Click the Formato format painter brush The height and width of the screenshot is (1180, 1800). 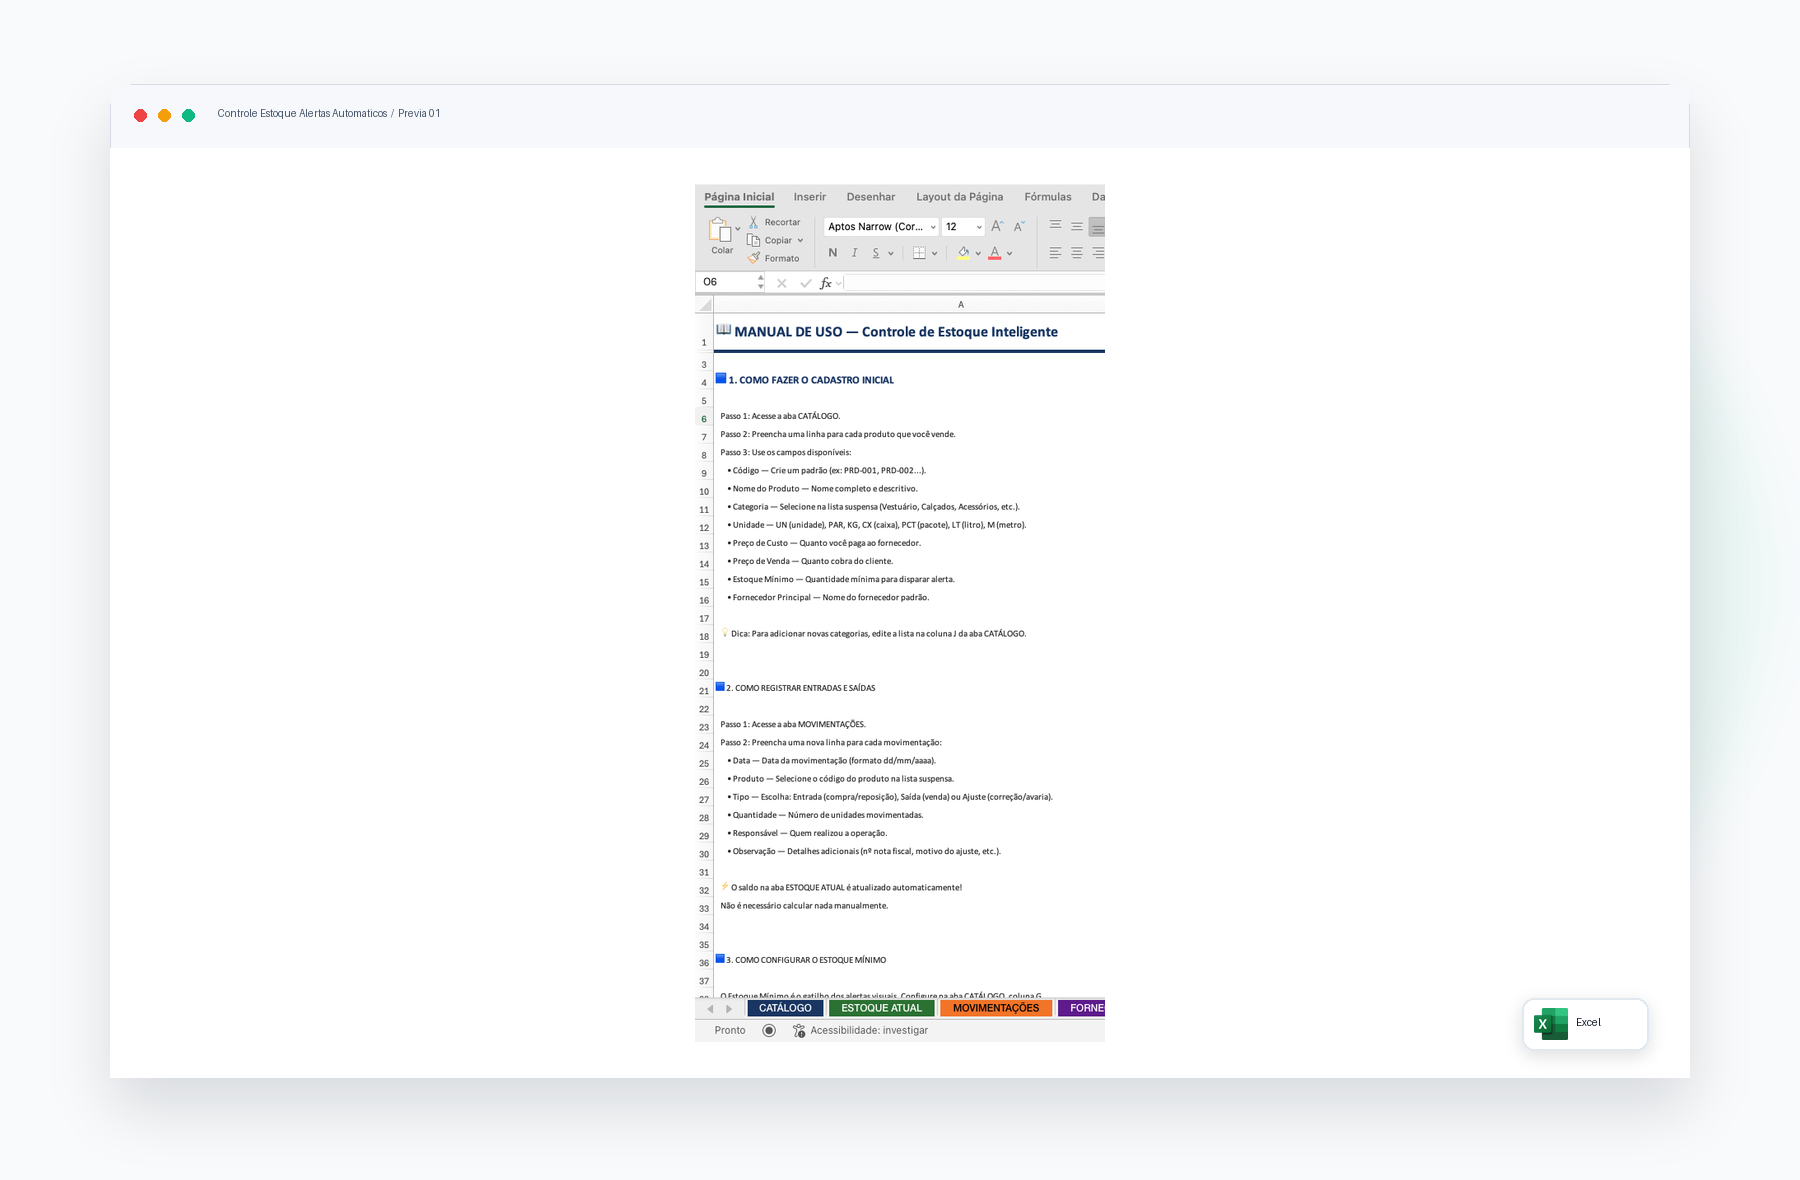tap(754, 258)
